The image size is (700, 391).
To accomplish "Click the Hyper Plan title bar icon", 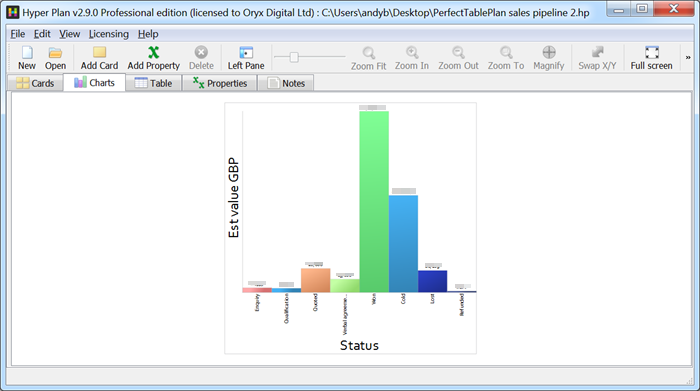I will tap(12, 12).
